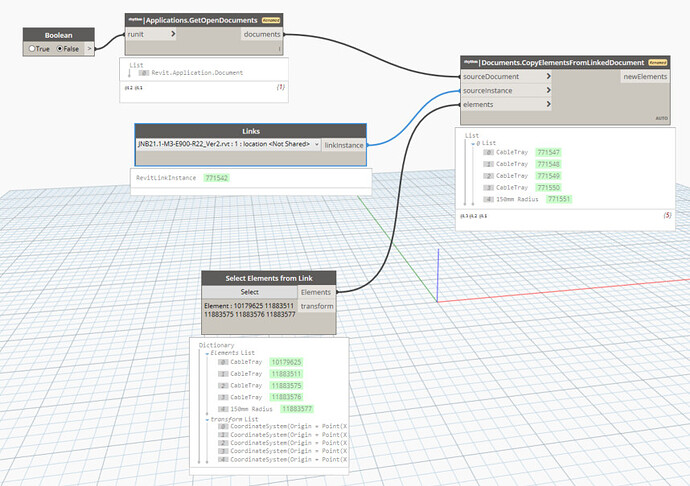Click the AUTO lacing indicator
The height and width of the screenshot is (486, 690).
[x=661, y=118]
